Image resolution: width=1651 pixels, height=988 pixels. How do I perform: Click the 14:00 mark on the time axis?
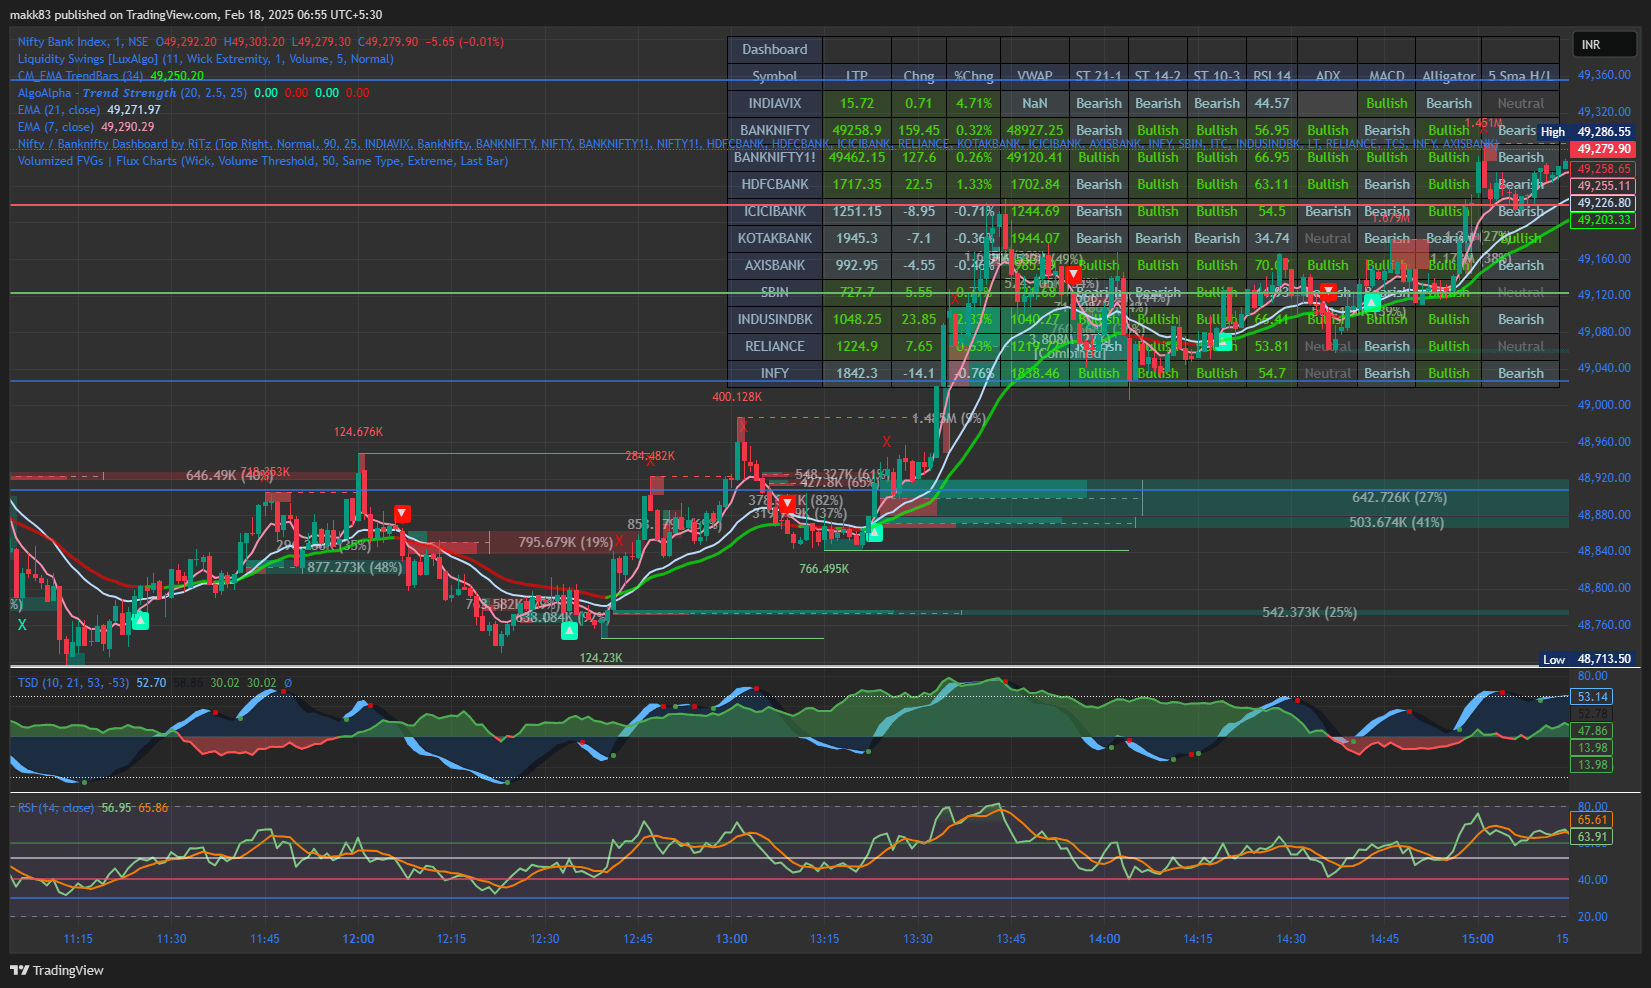[1104, 939]
